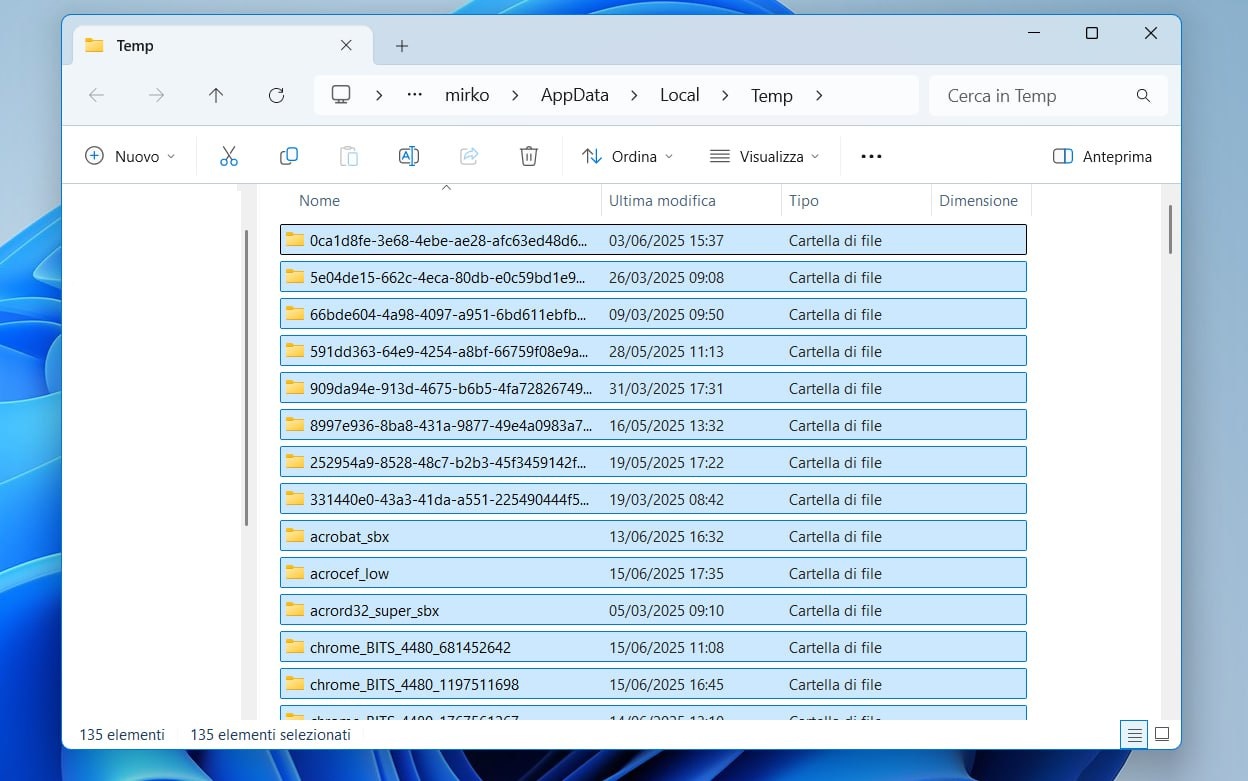Click the PC monitor icon in address bar
This screenshot has width=1248, height=781.
pos(341,95)
